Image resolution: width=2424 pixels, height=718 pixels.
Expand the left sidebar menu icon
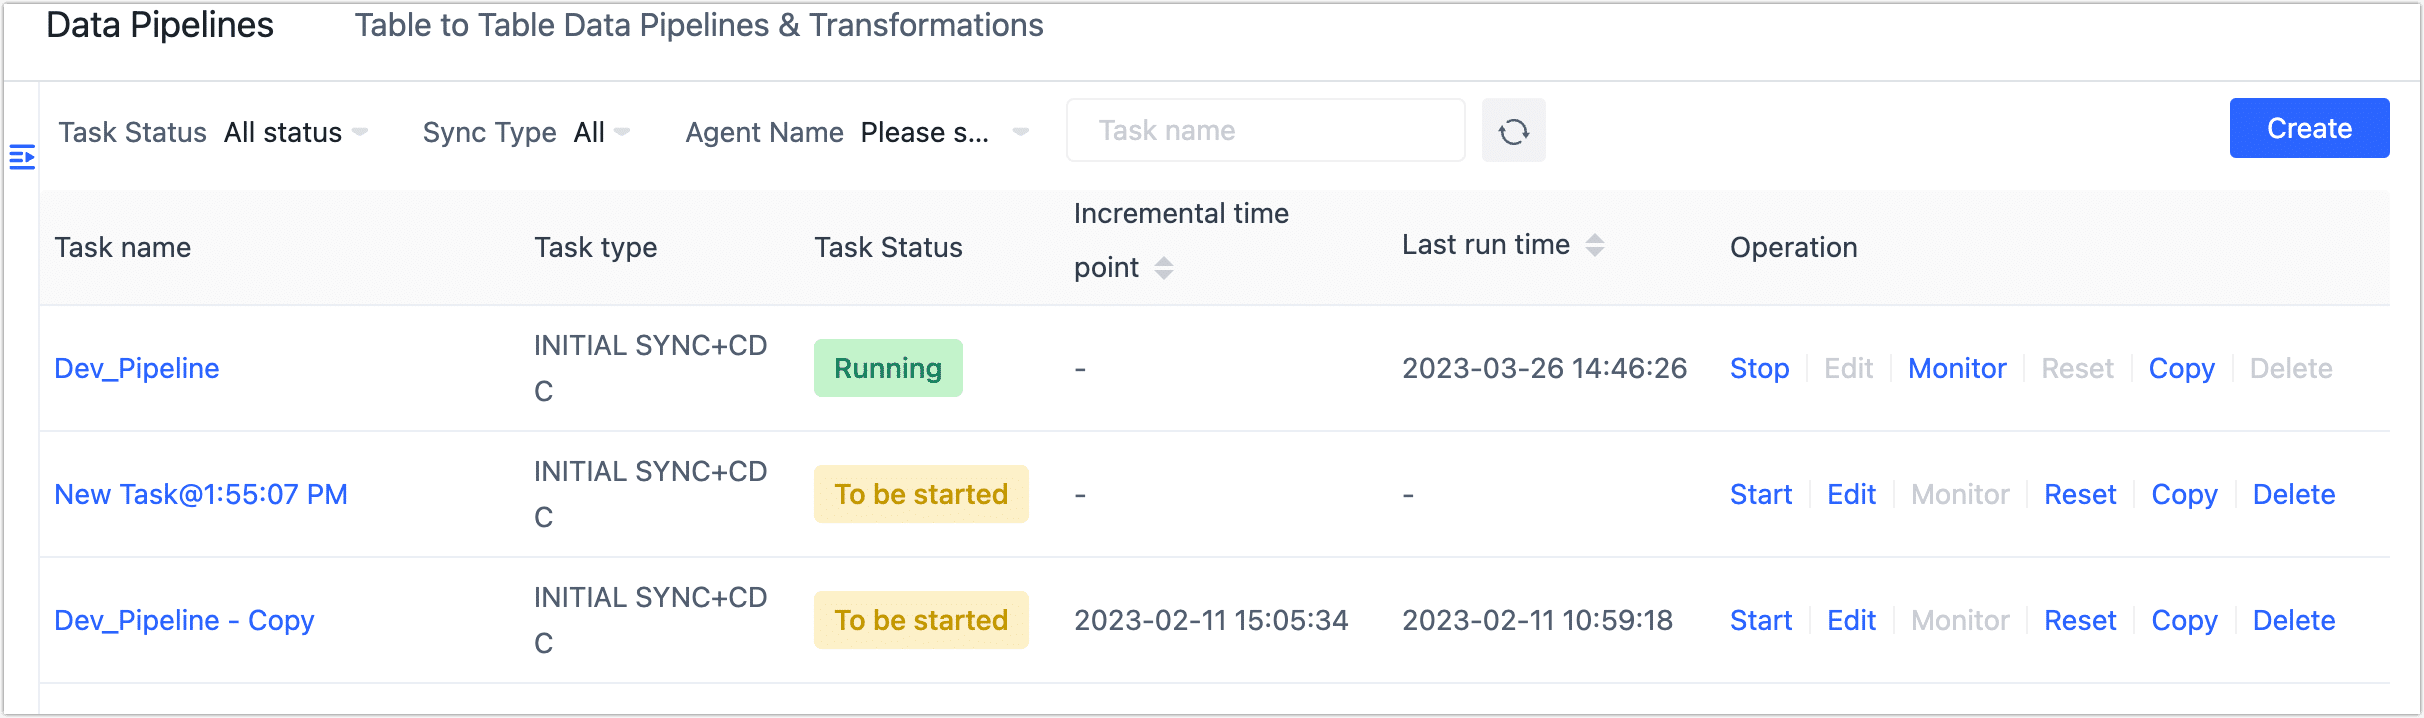22,157
